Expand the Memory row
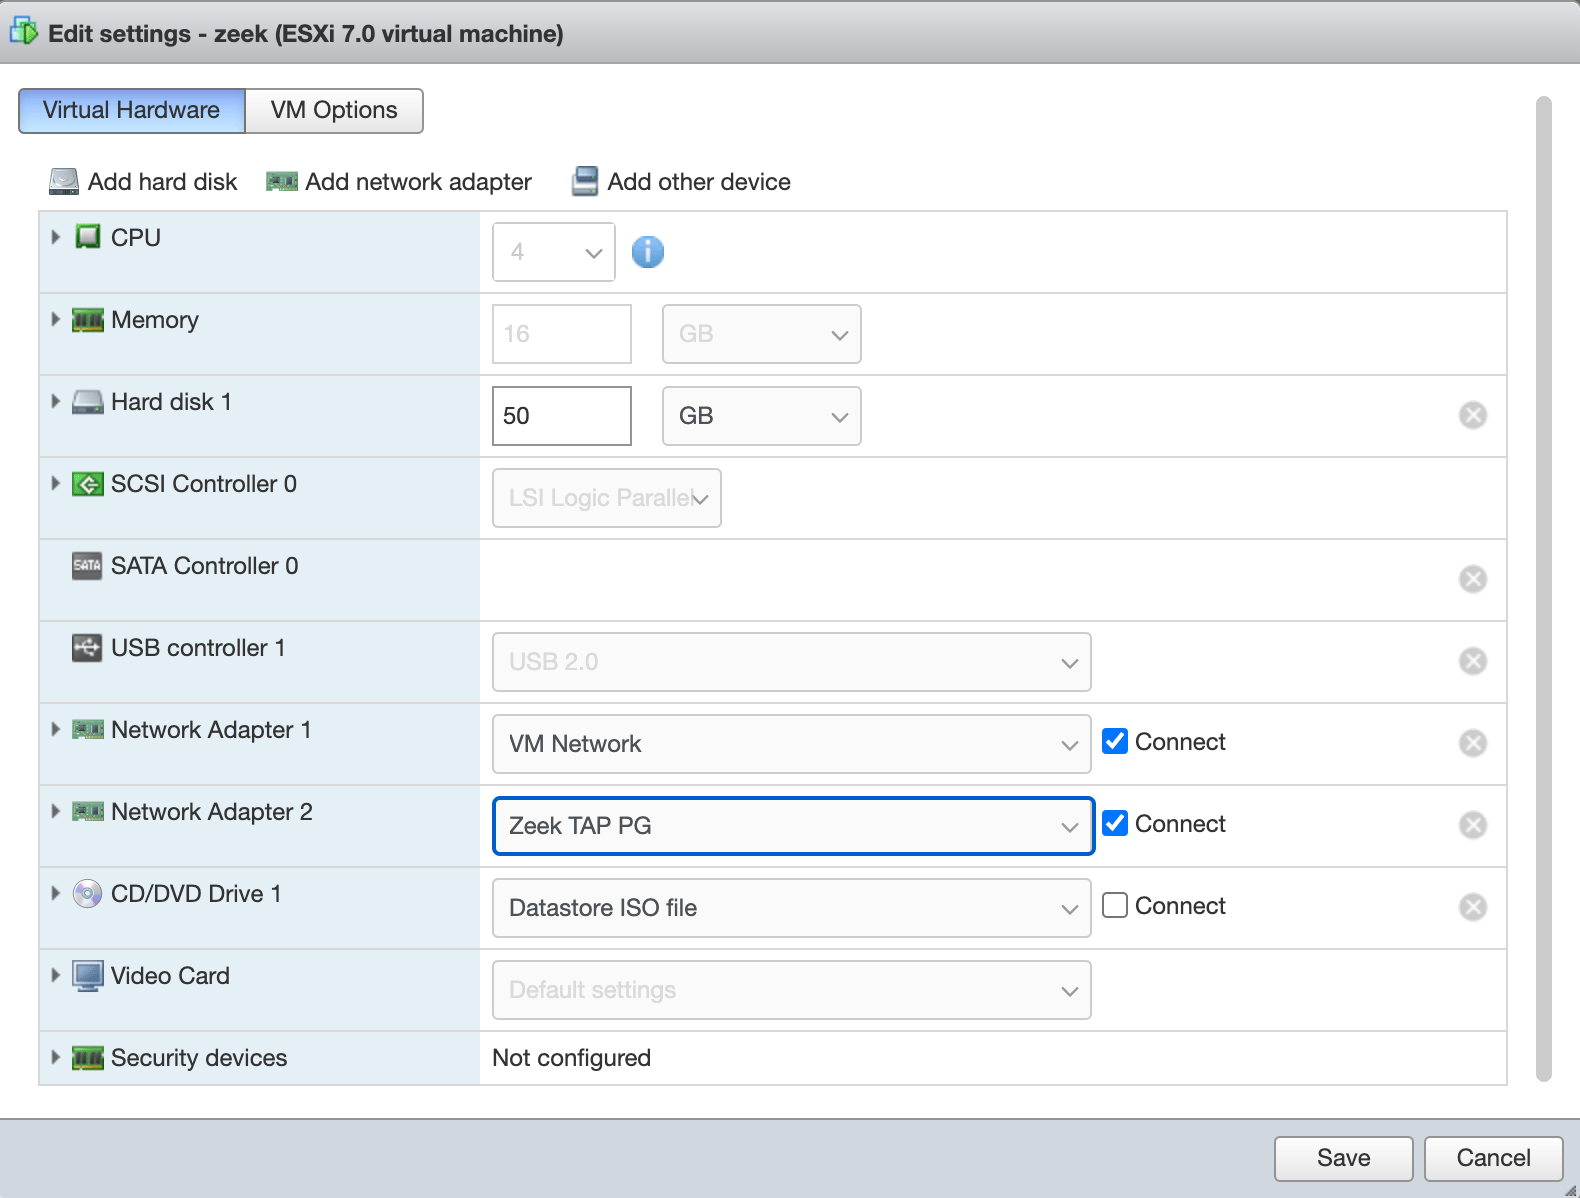Image resolution: width=1580 pixels, height=1198 pixels. [x=56, y=319]
